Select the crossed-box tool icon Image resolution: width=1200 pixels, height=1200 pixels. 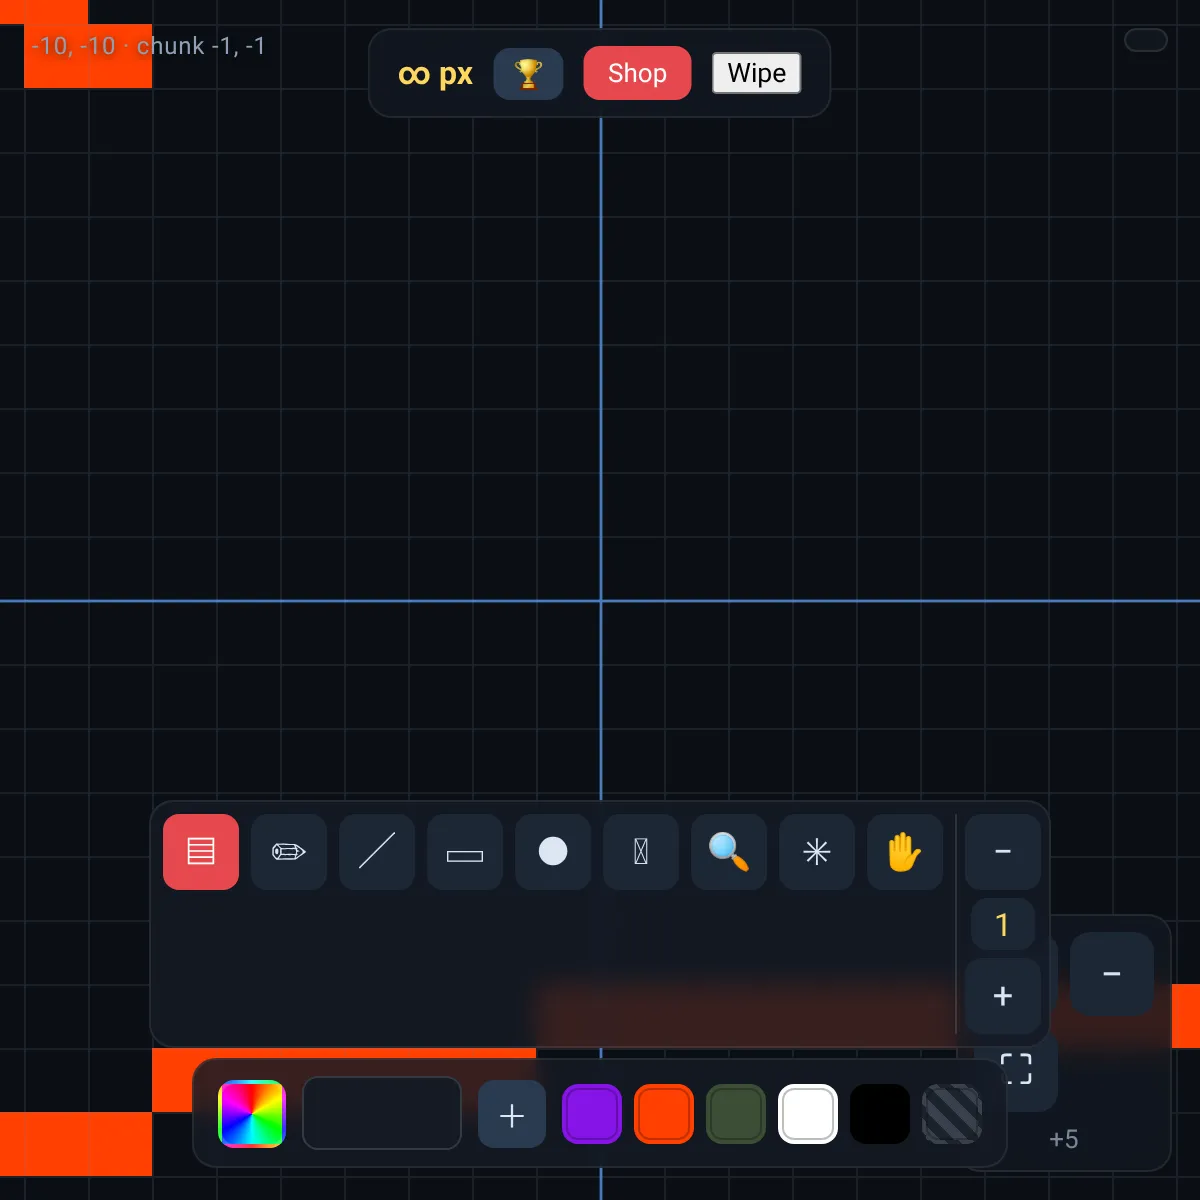coord(641,852)
